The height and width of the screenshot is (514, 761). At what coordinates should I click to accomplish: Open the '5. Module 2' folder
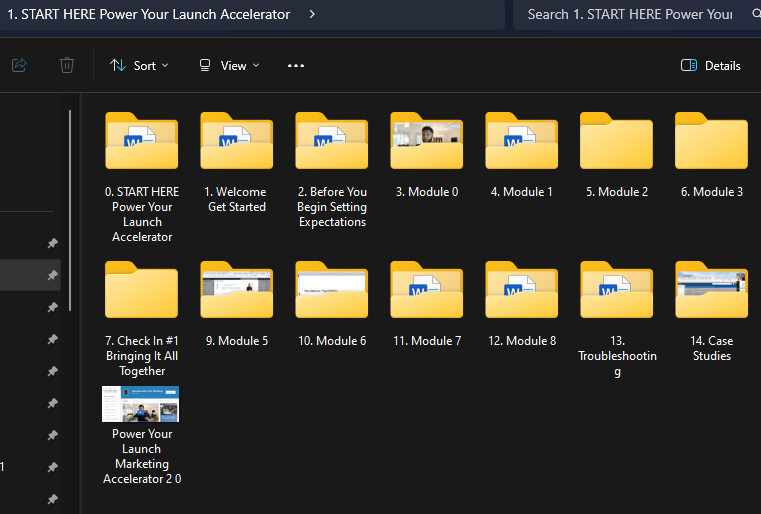pyautogui.click(x=616, y=146)
